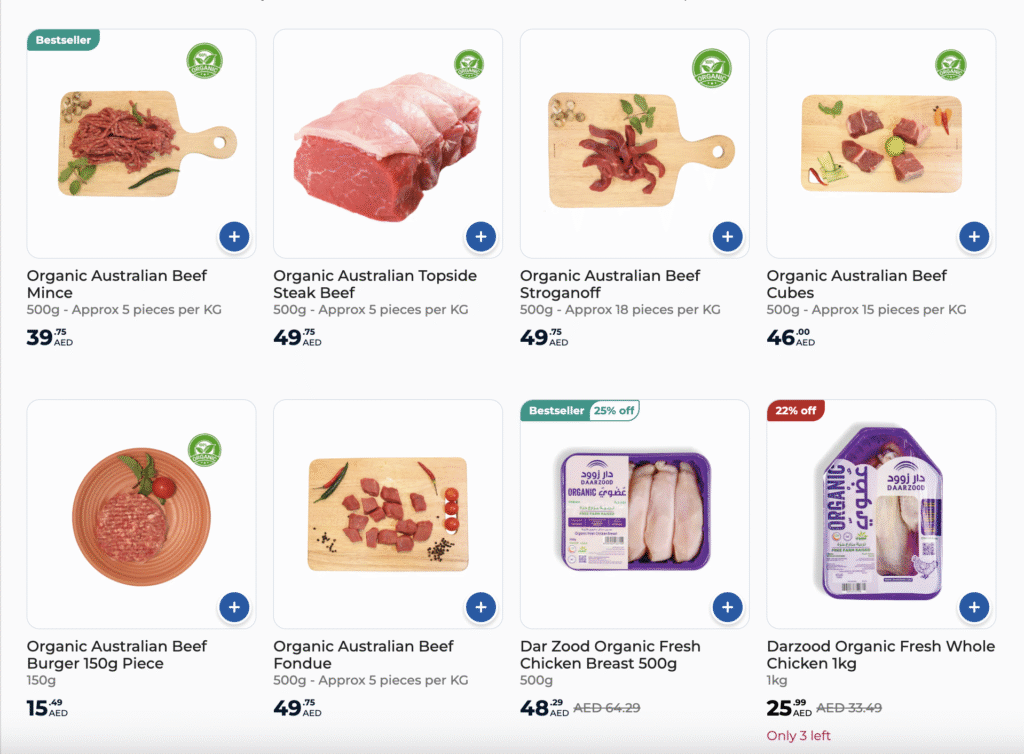Click the Bestseller 25% off badge

click(x=580, y=411)
